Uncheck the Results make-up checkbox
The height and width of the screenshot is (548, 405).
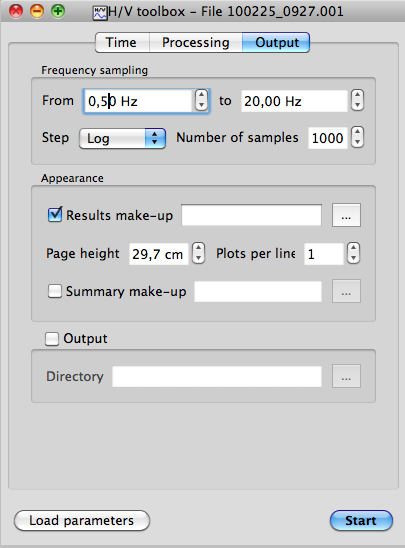coord(55,214)
